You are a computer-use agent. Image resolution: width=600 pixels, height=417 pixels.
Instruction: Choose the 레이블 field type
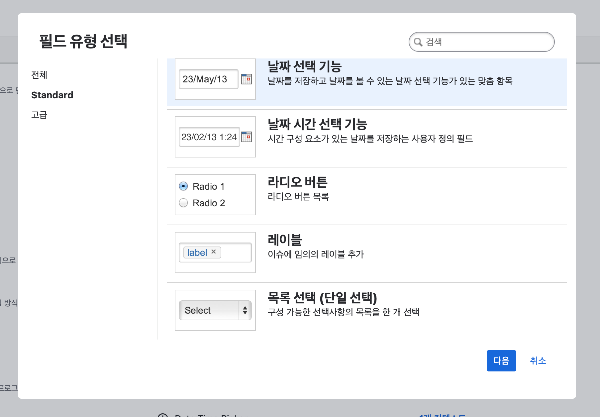(x=367, y=253)
